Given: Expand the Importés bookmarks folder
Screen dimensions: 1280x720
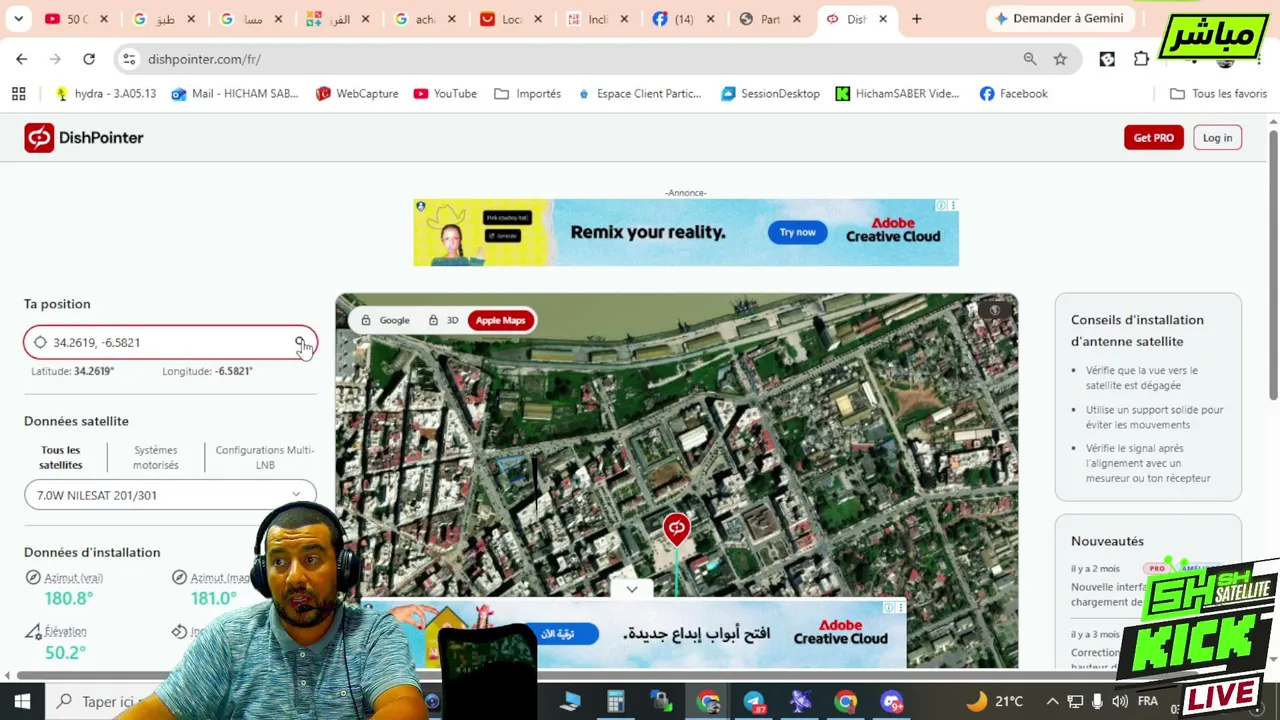Looking at the screenshot, I should tap(528, 94).
